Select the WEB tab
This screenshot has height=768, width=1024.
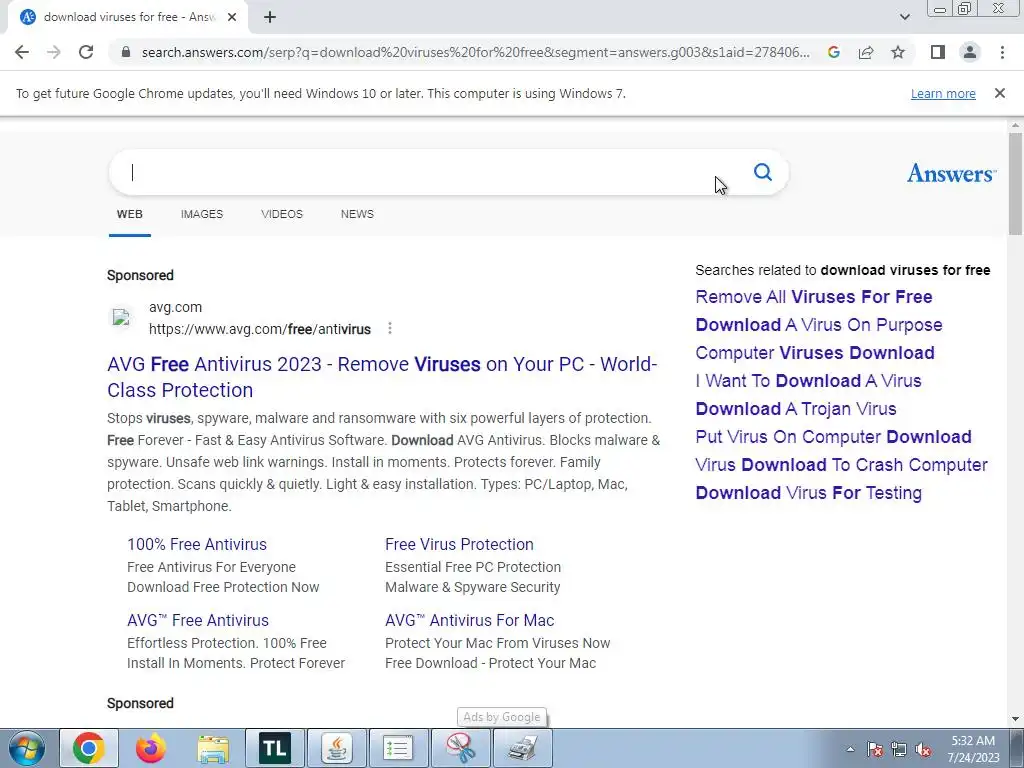(x=129, y=214)
